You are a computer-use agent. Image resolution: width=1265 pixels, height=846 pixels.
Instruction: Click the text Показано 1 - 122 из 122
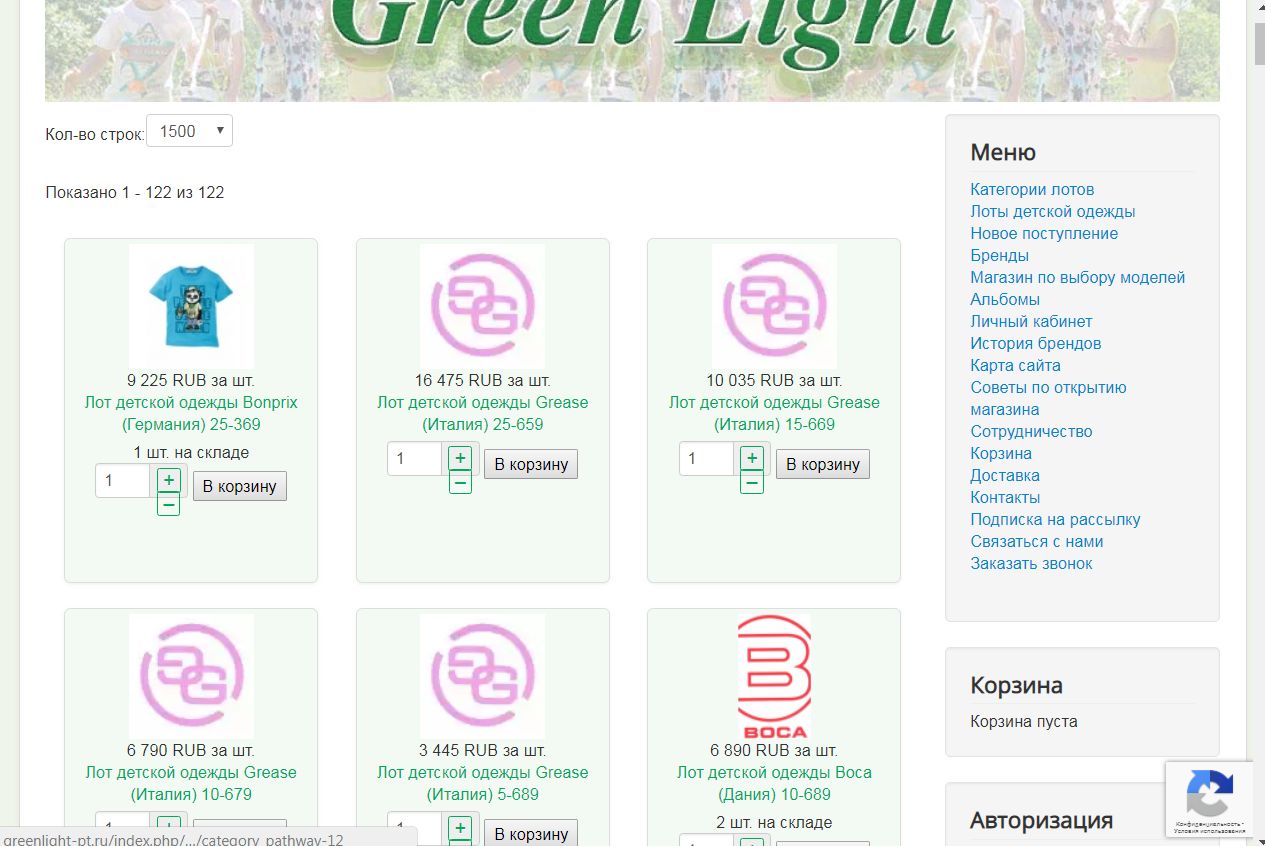coord(135,192)
